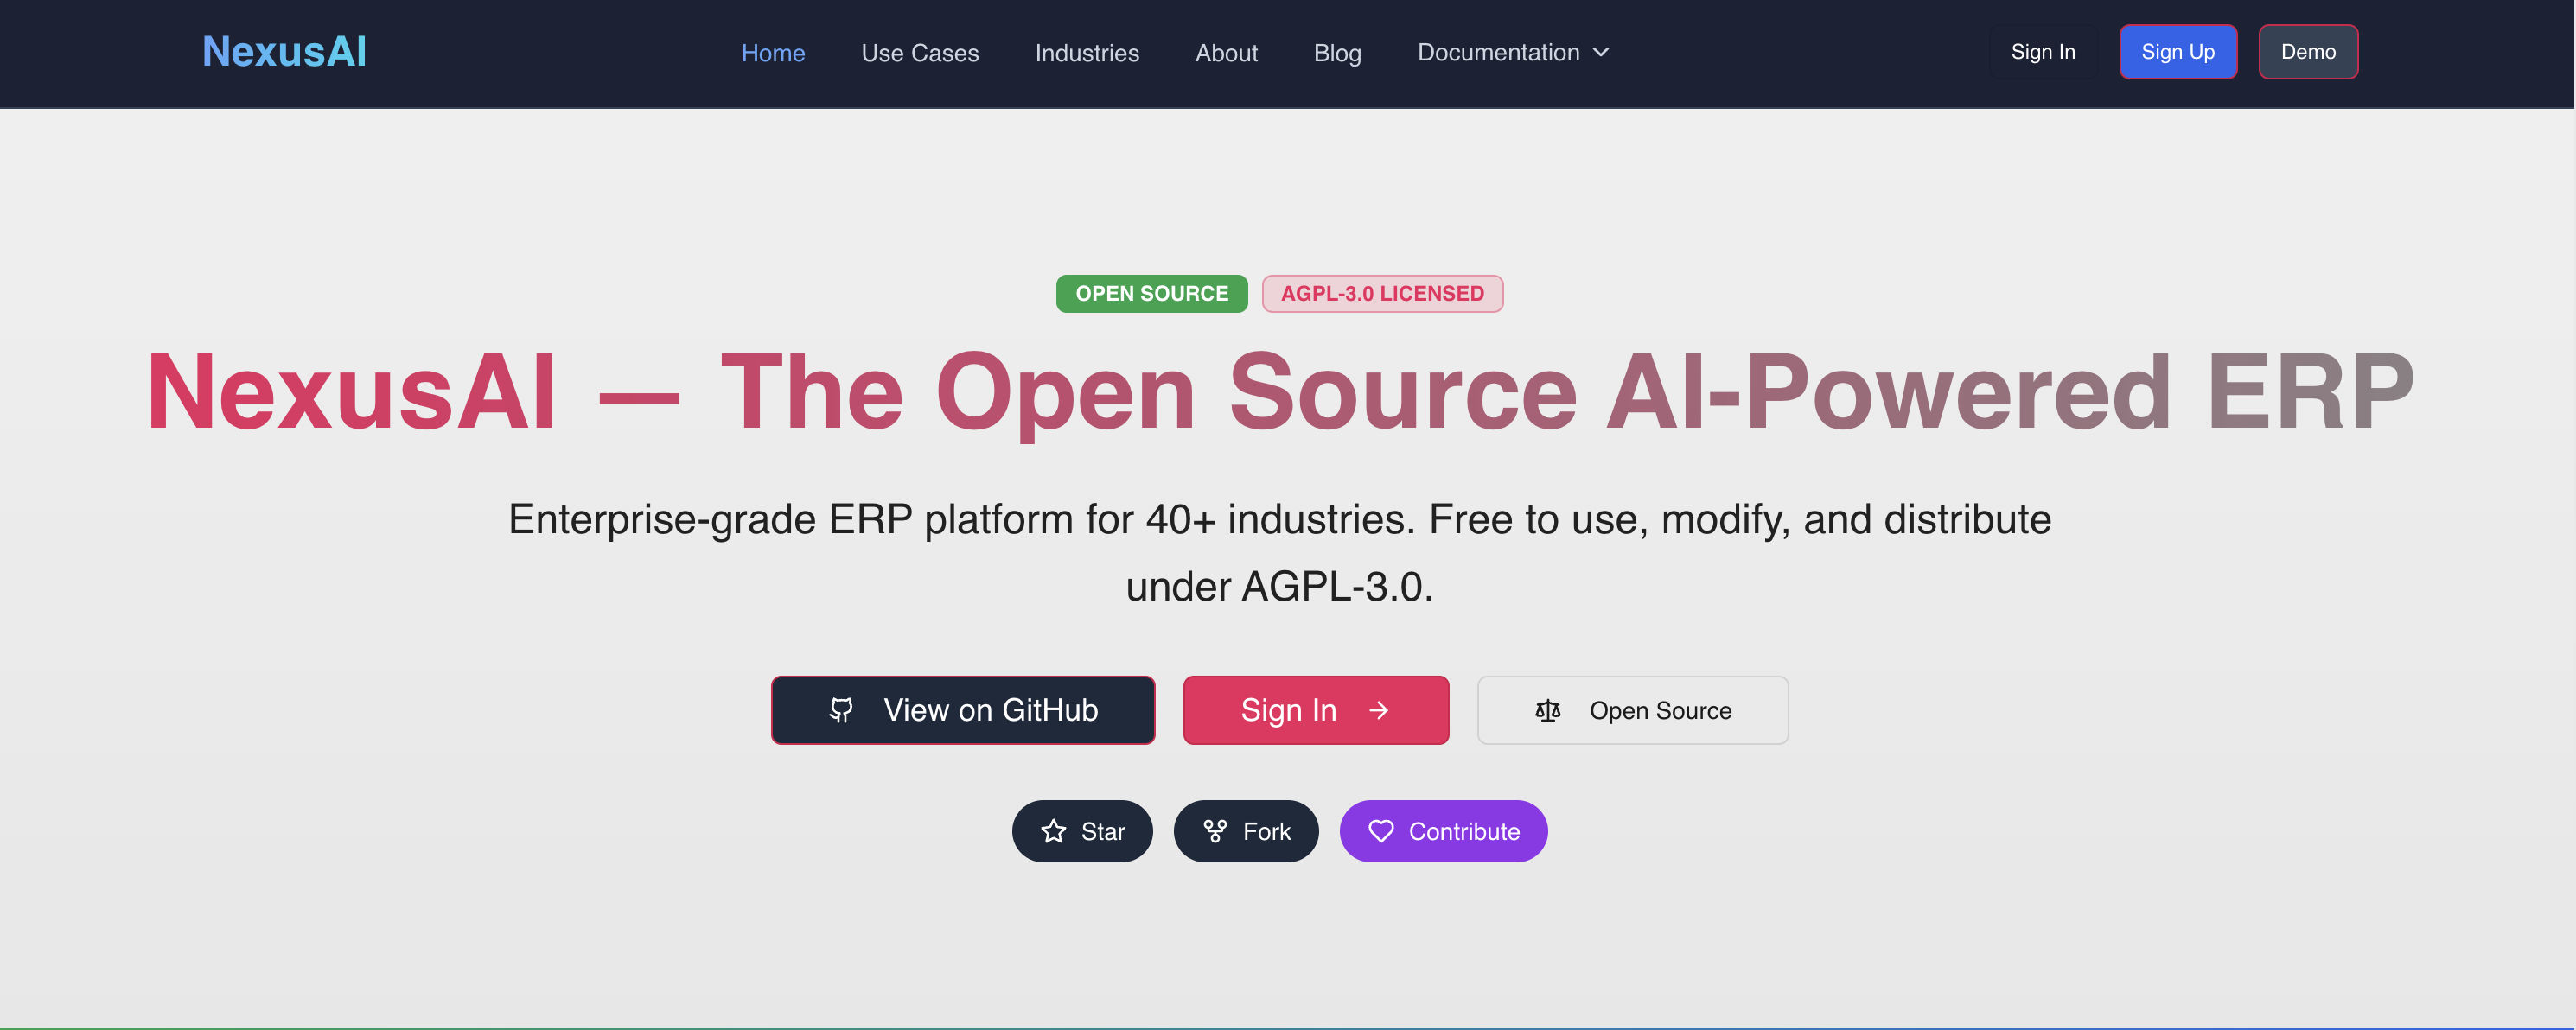Select the star icon on the Star button
This screenshot has height=1030, width=2576.
coord(1053,831)
